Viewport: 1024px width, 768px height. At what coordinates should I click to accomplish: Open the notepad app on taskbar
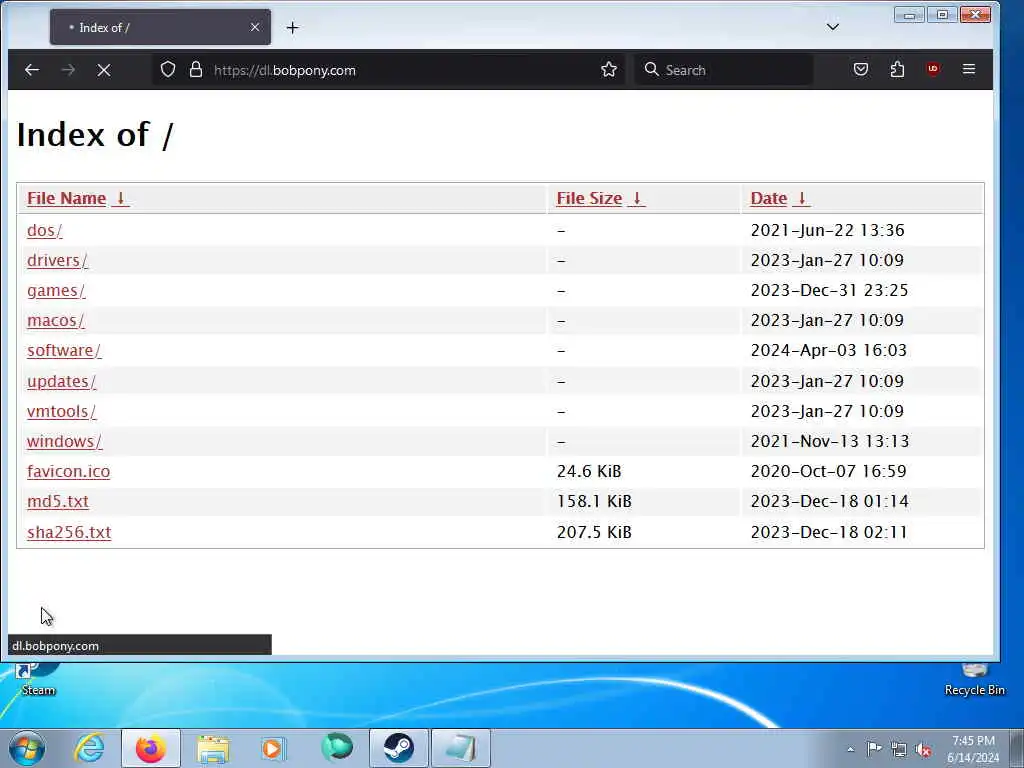coord(460,748)
